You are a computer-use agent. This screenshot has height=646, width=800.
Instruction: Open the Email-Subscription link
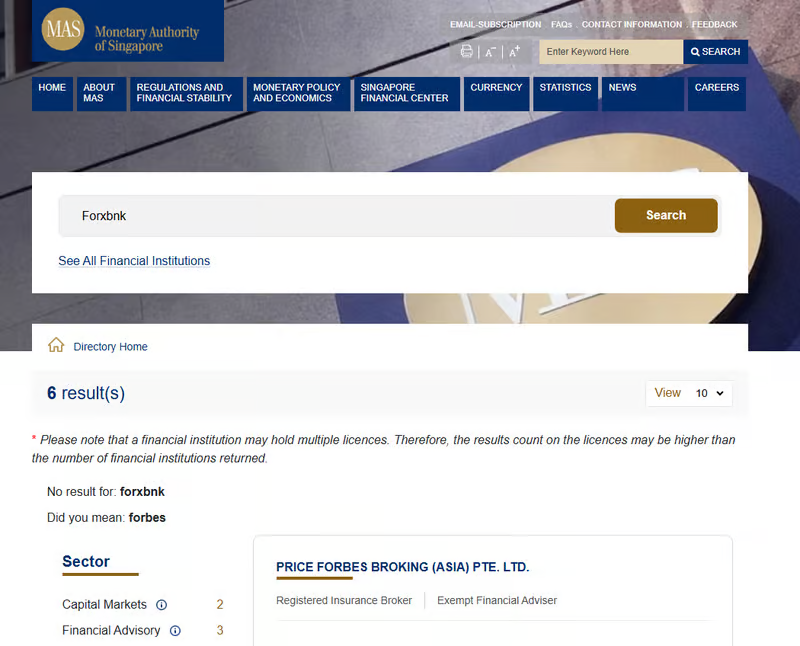495,24
